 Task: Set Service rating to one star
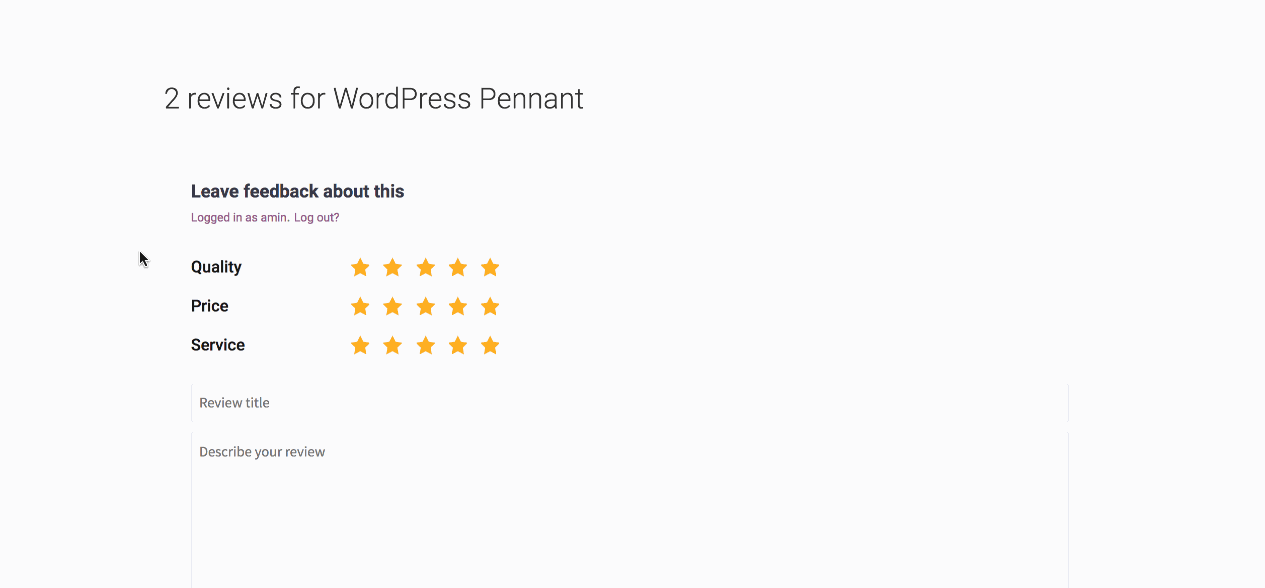click(x=360, y=345)
